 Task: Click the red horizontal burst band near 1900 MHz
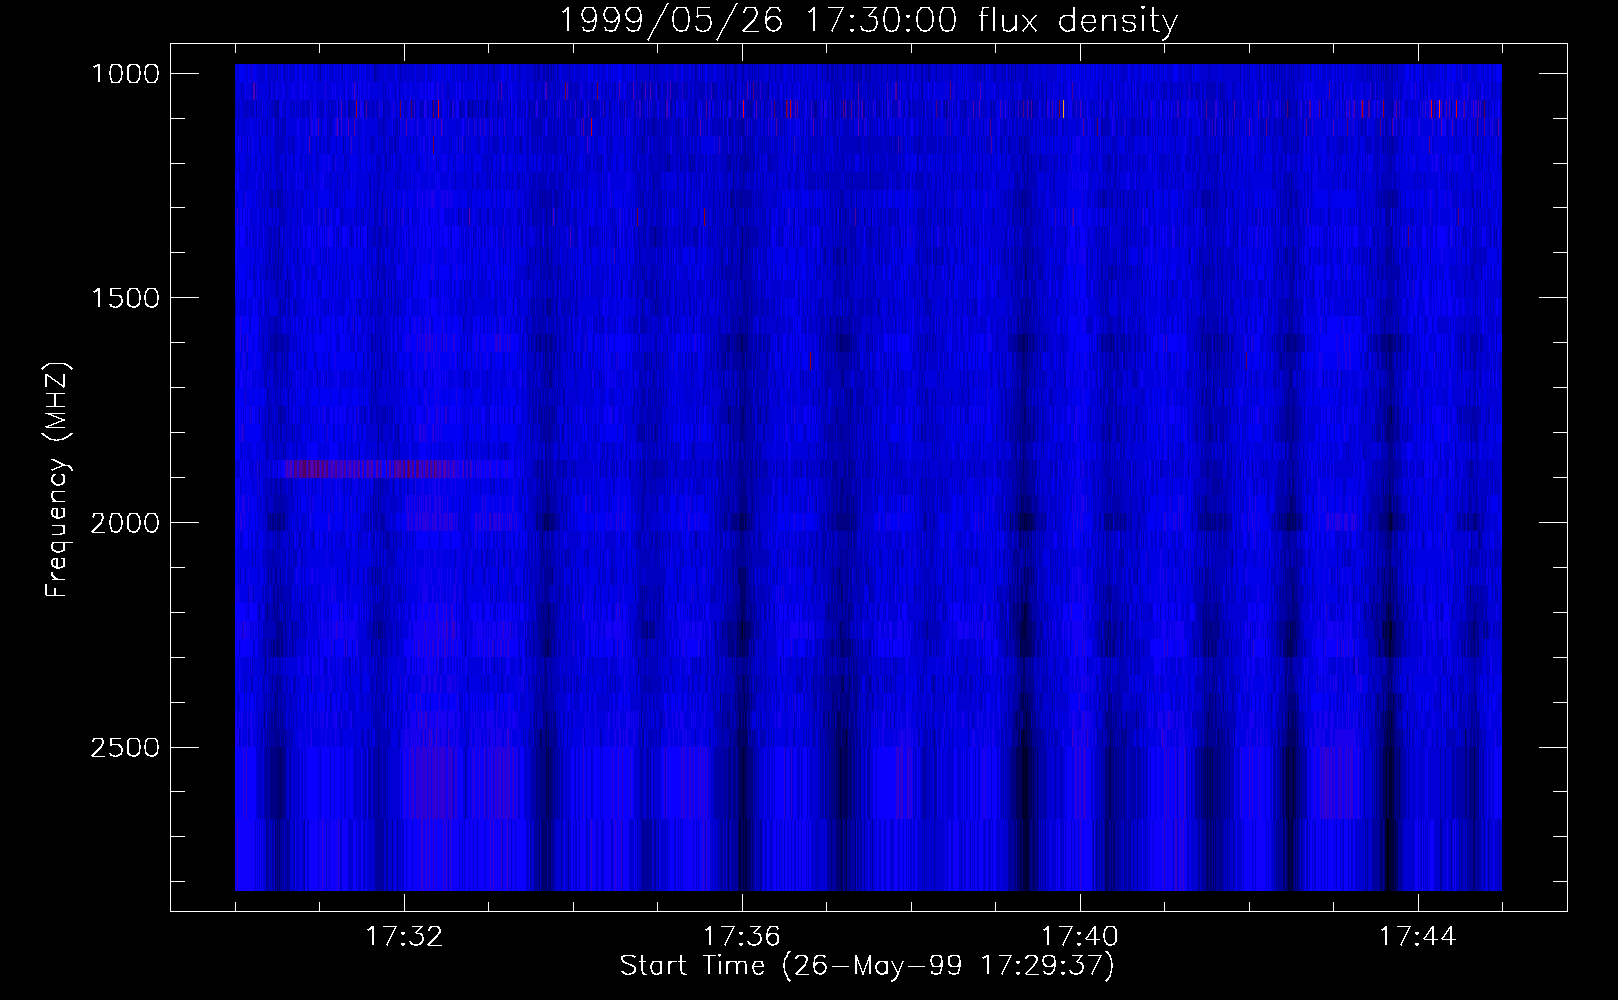click(x=395, y=468)
